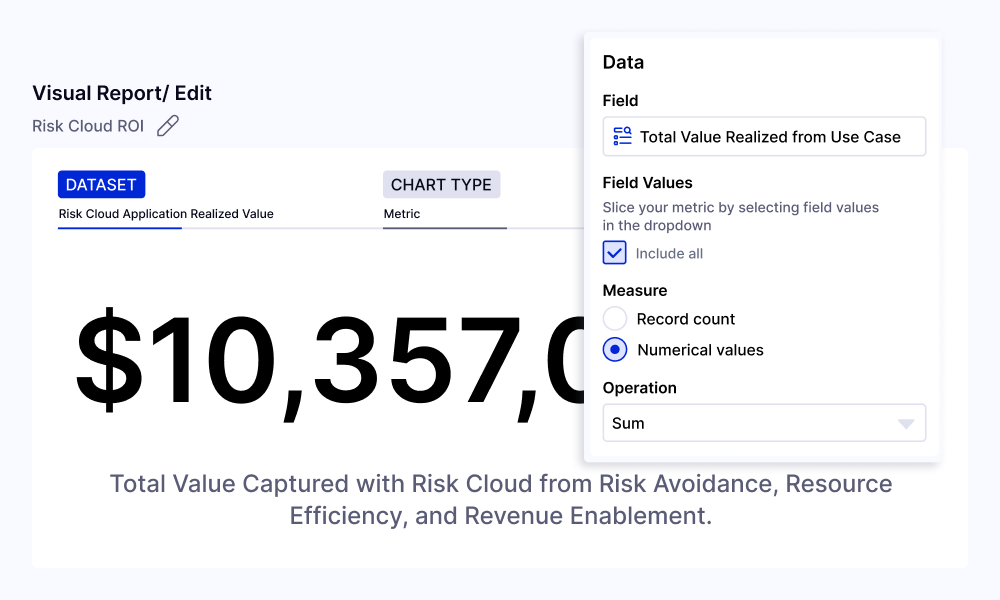This screenshot has width=1000, height=600.
Task: Select the Record count radio option
Action: point(615,319)
